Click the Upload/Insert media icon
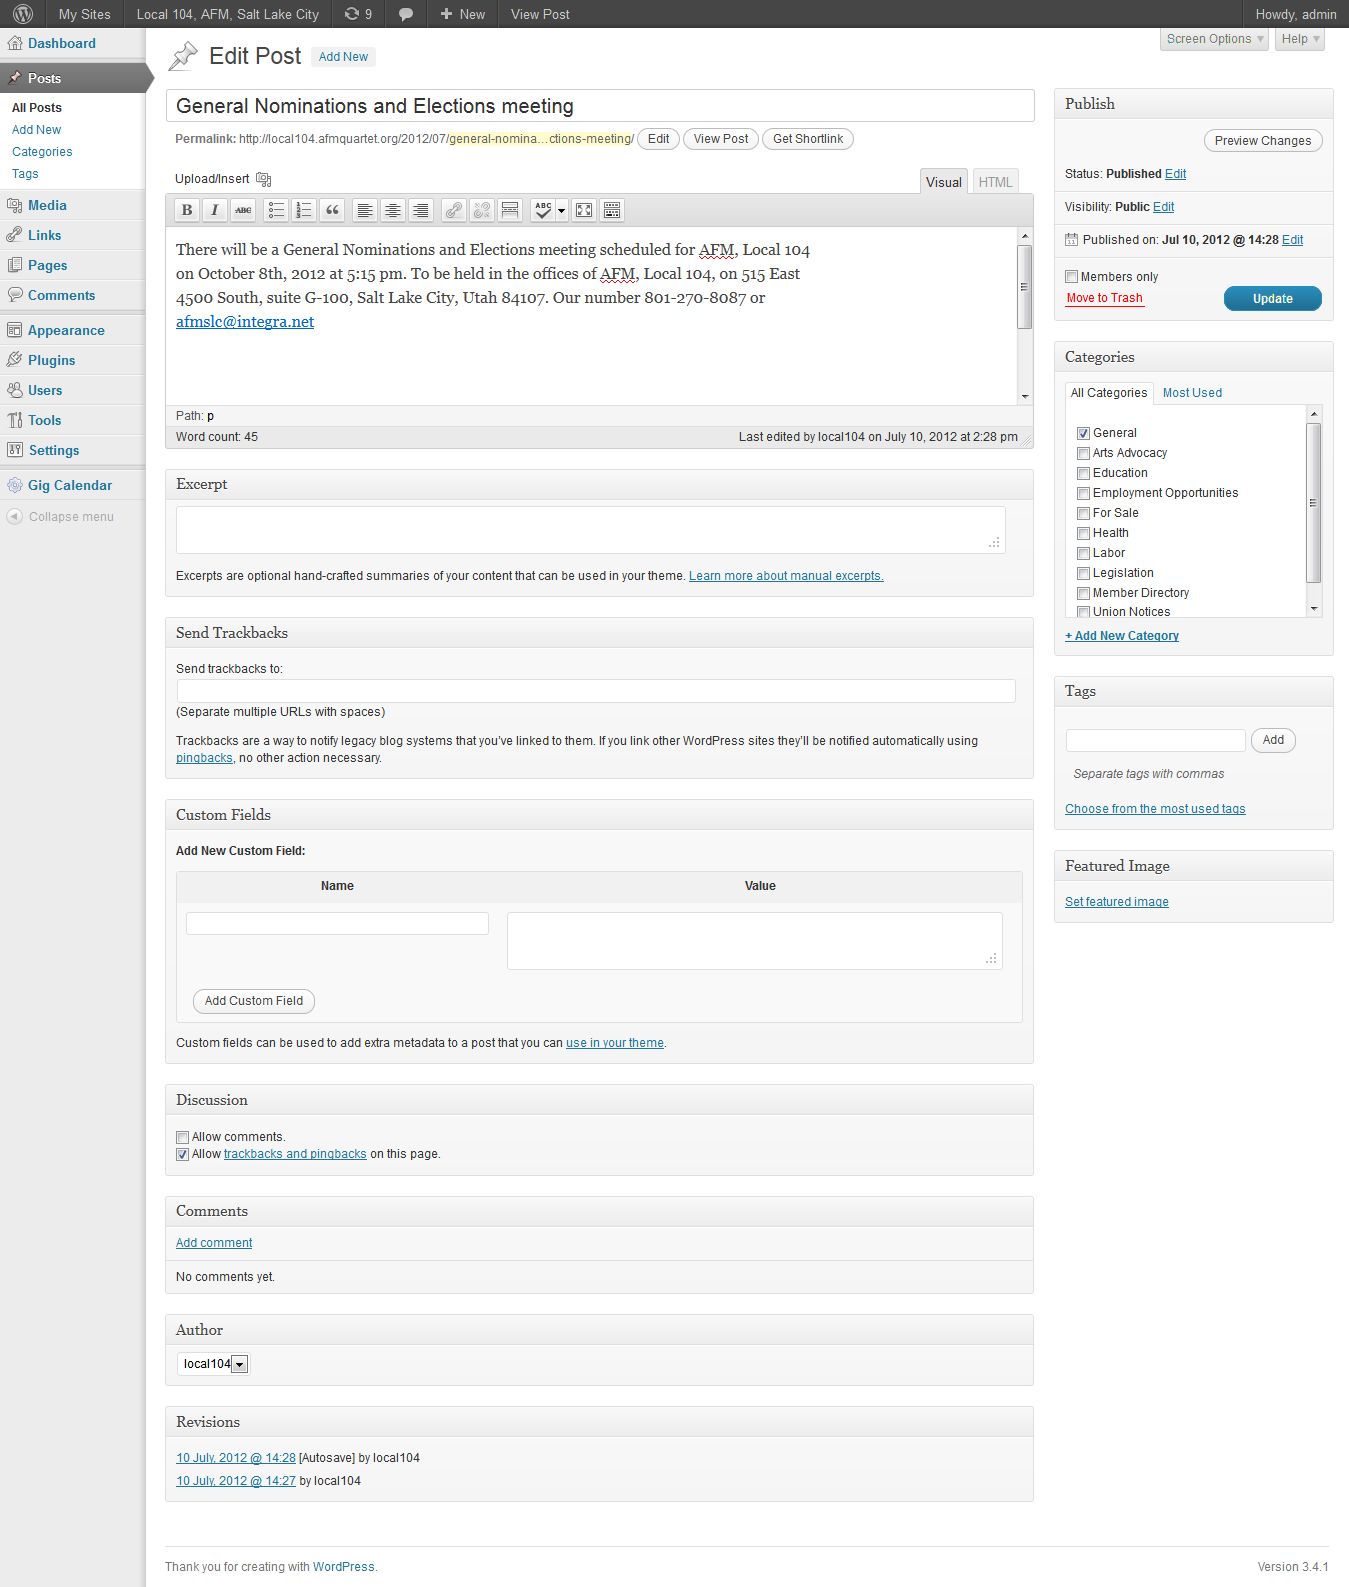The width and height of the screenshot is (1349, 1587). [x=264, y=179]
